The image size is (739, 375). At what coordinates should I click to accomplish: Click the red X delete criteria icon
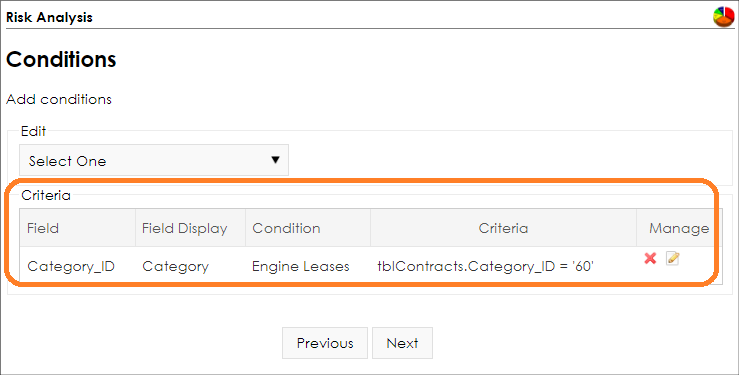click(x=650, y=258)
